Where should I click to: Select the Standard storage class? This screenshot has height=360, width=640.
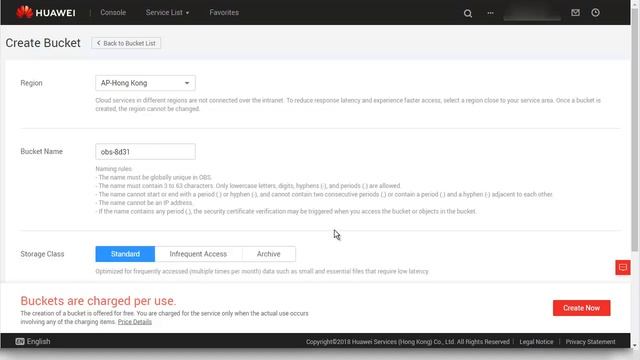click(x=125, y=254)
